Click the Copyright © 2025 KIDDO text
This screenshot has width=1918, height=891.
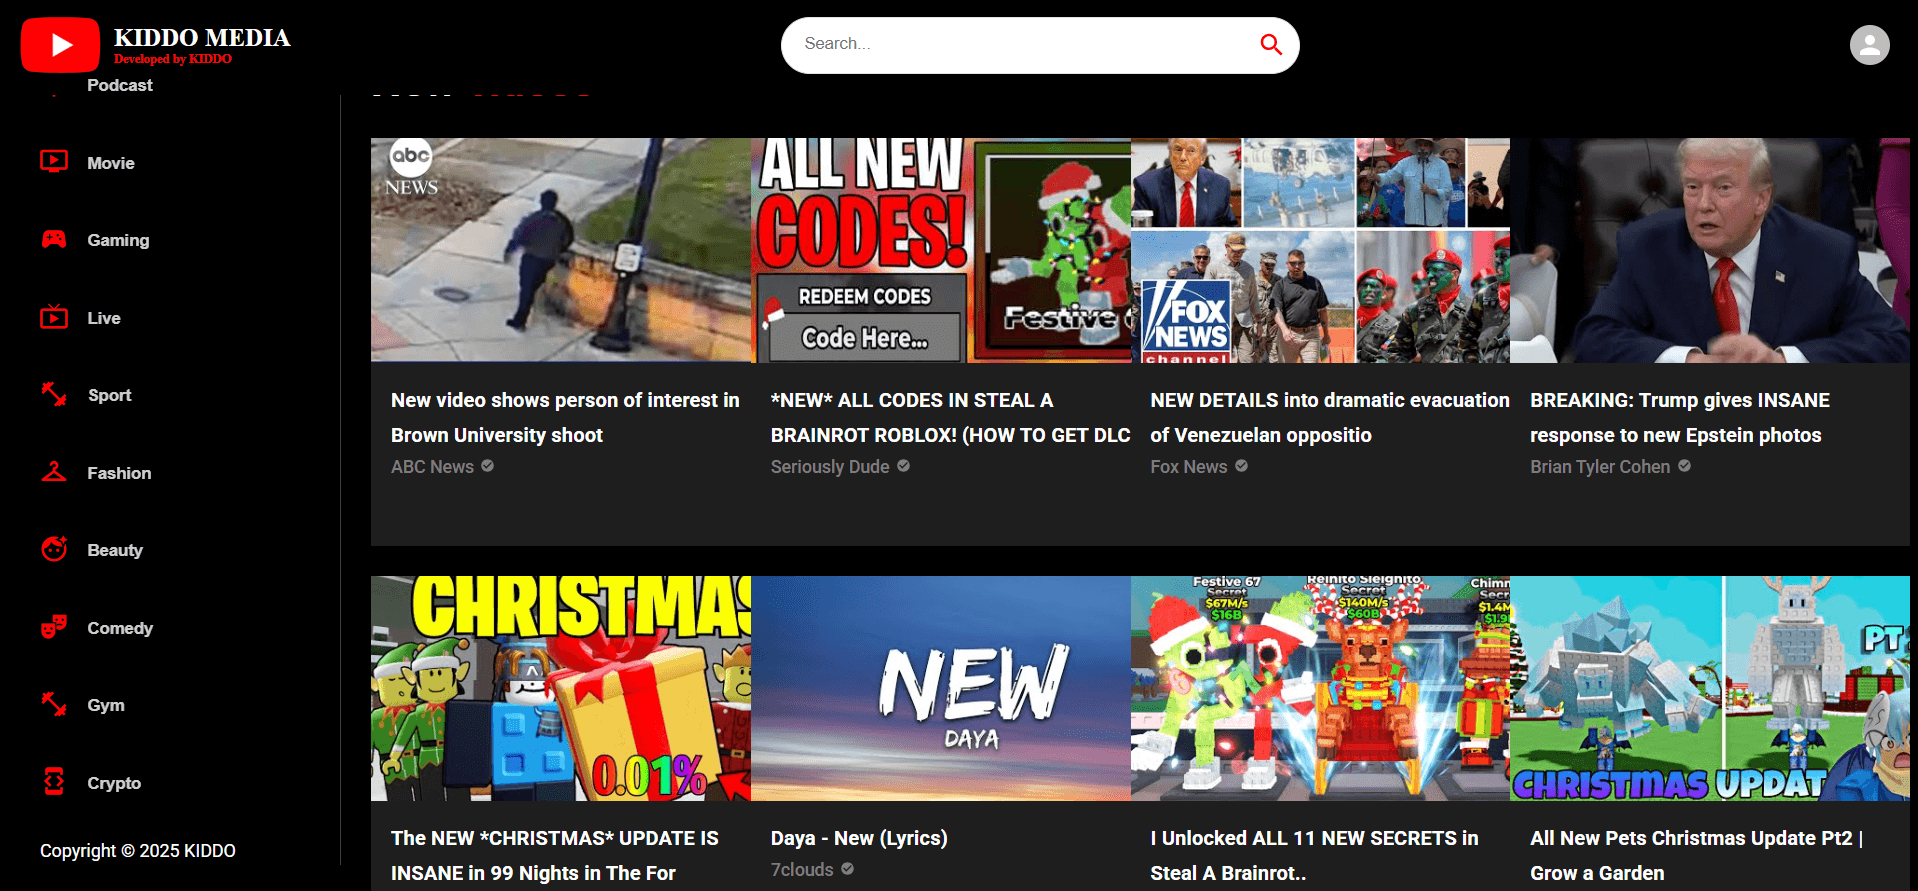point(138,851)
